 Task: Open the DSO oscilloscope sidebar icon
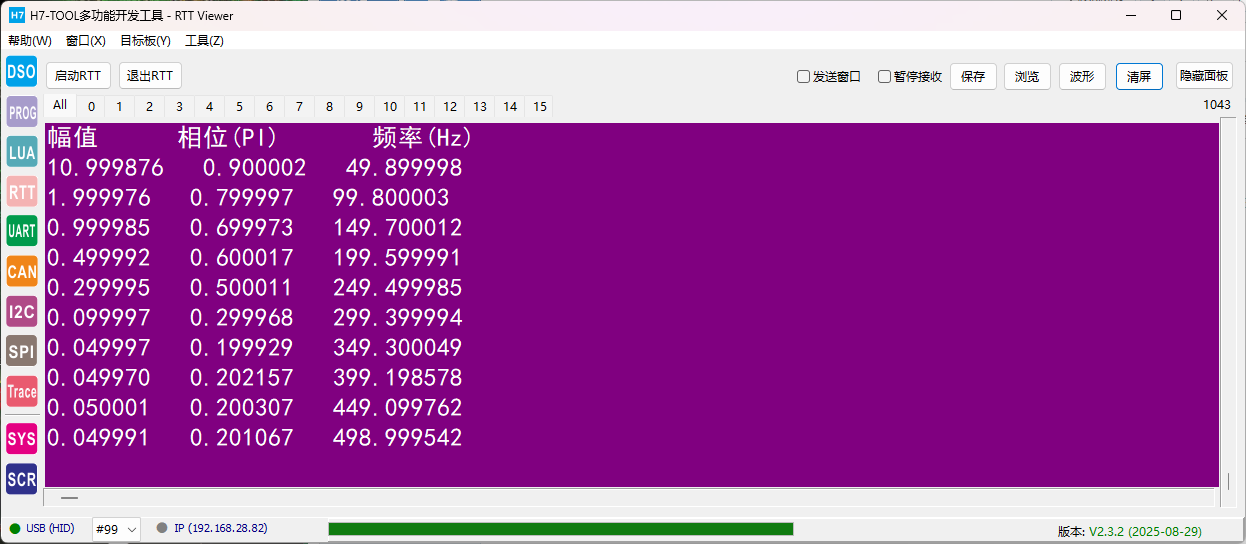pyautogui.click(x=21, y=72)
